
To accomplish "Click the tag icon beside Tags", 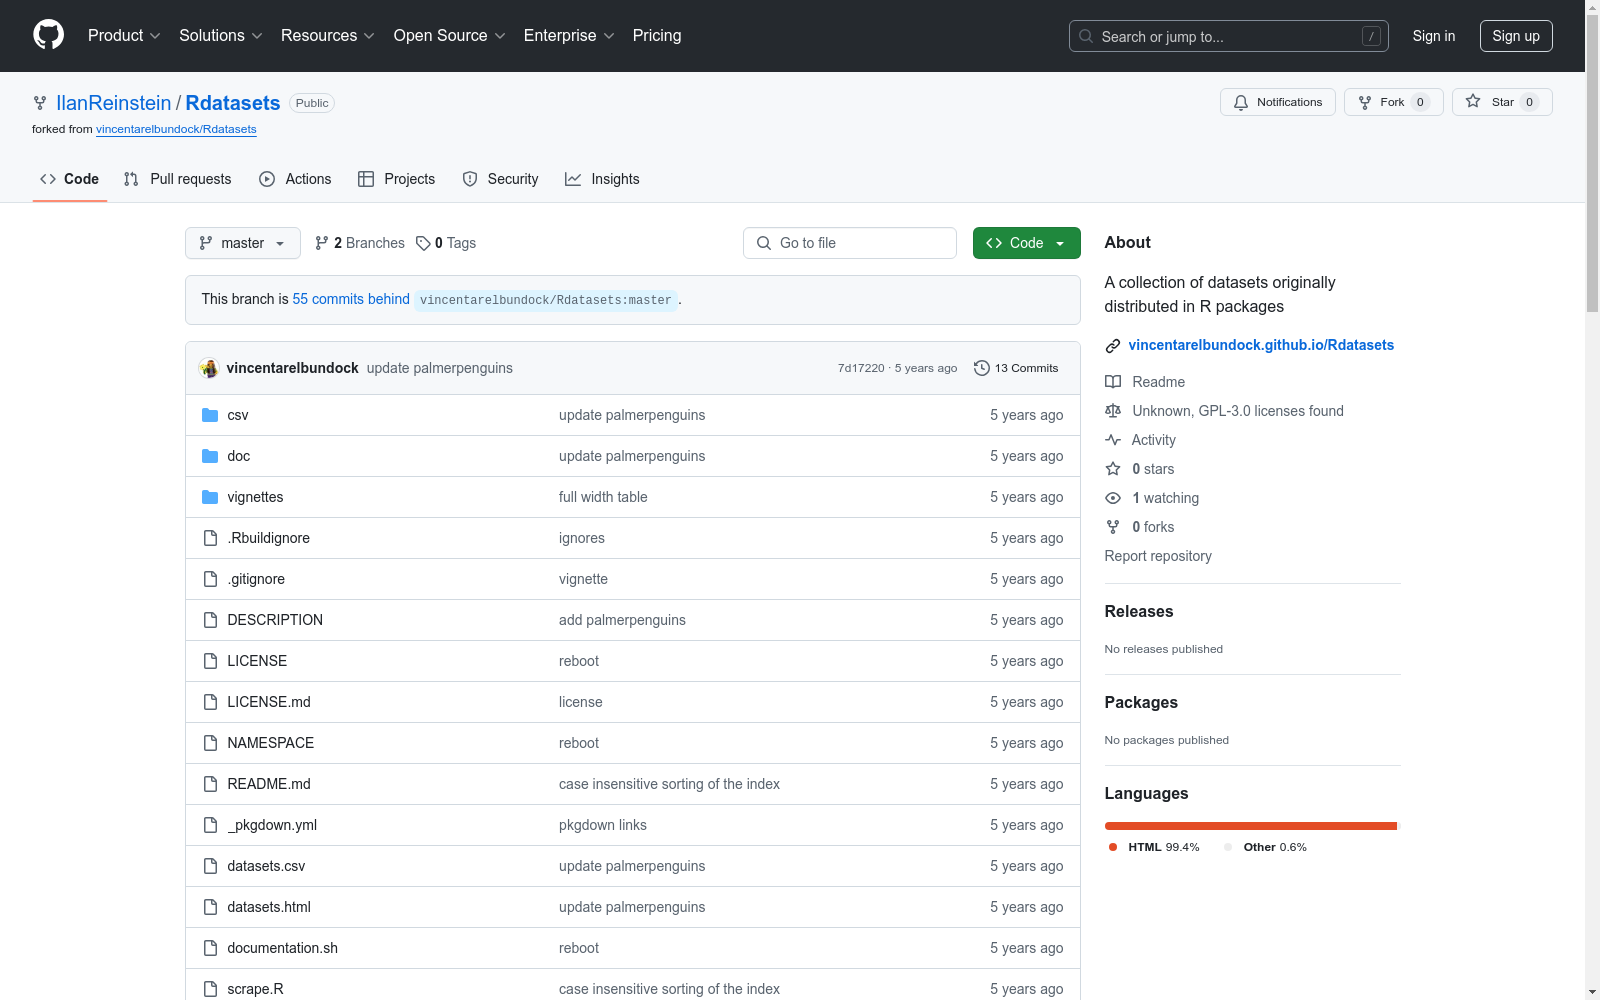I will tap(423, 243).
